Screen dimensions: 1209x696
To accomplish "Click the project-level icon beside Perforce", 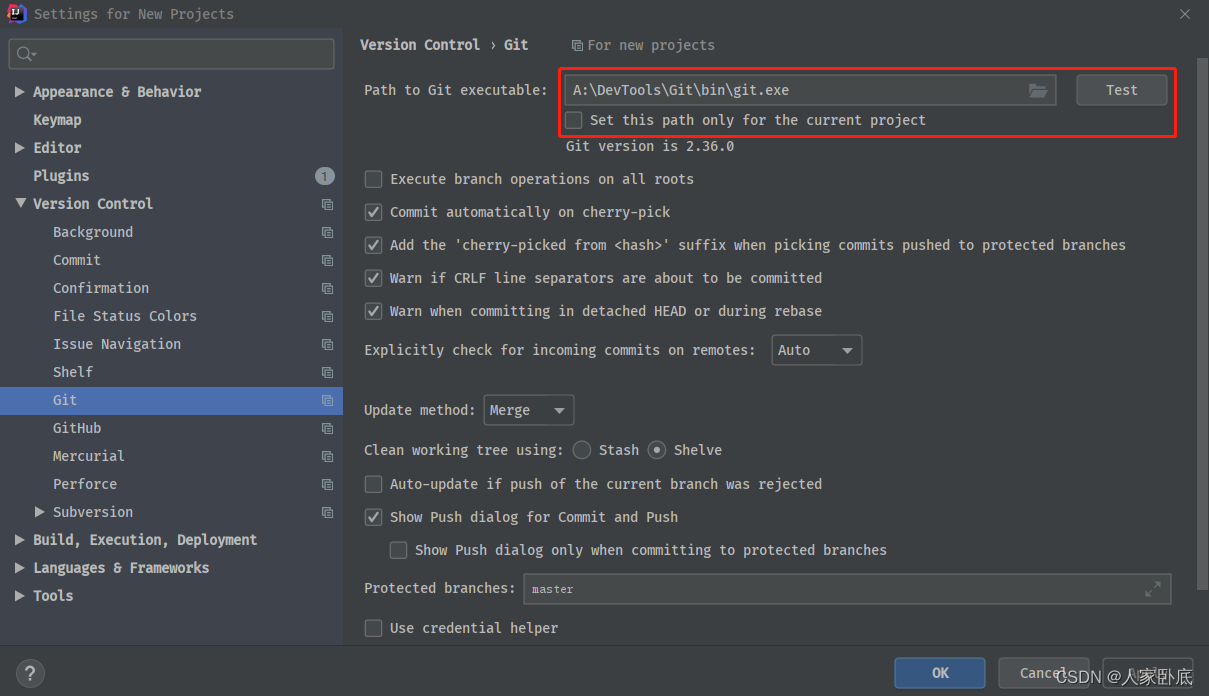I will pyautogui.click(x=327, y=484).
